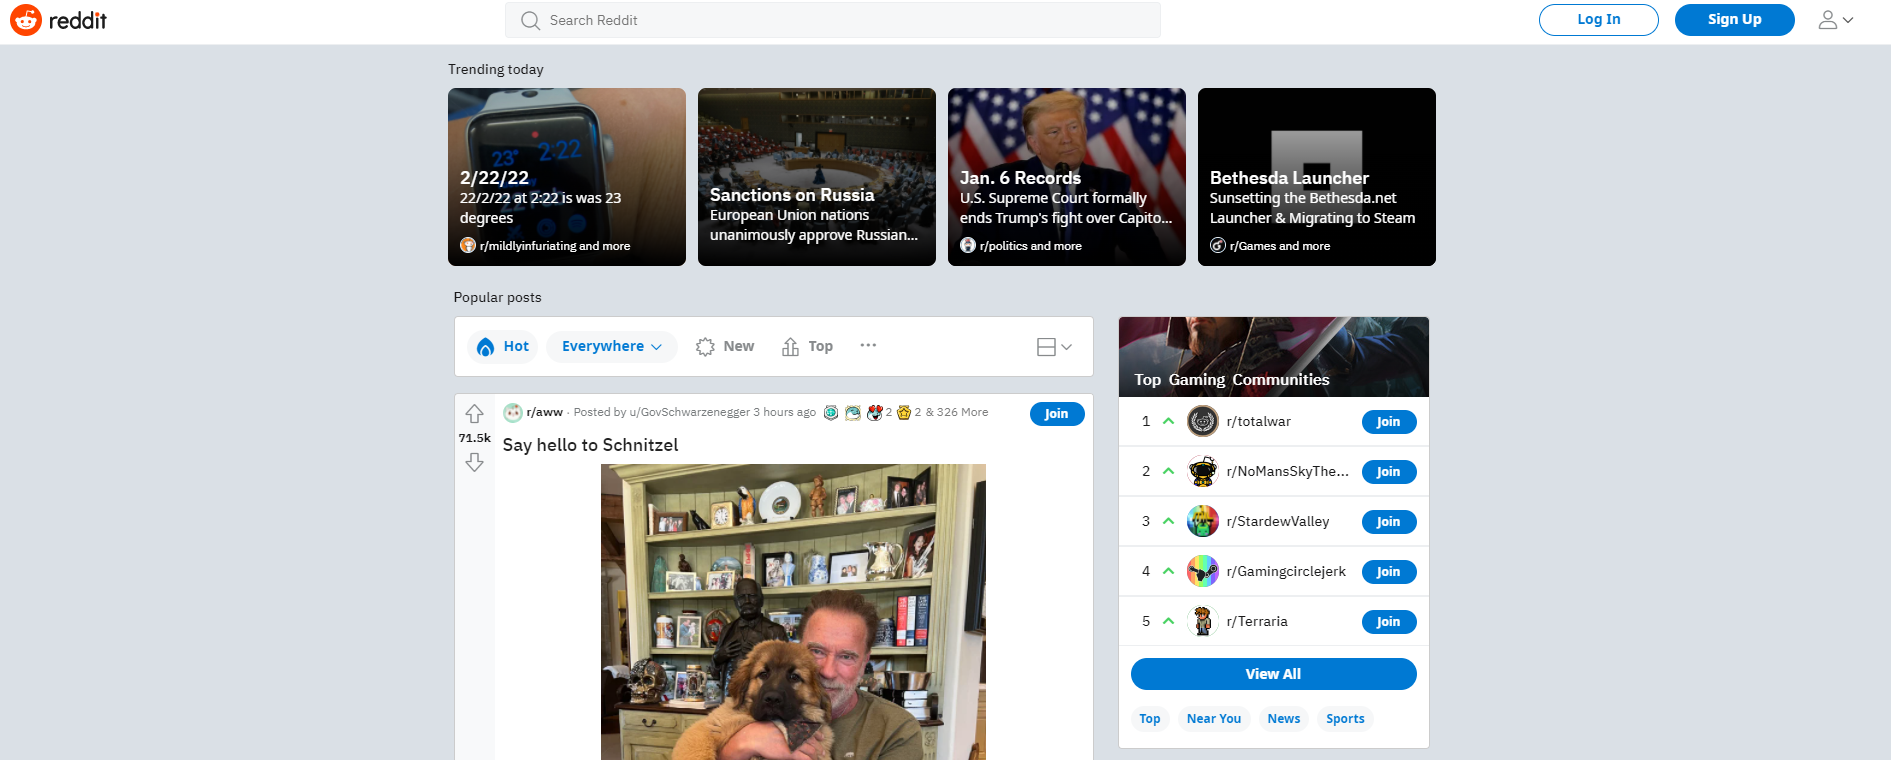The height and width of the screenshot is (760, 1891).
Task: Click the r/StardewValley community avatar
Action: [1203, 522]
